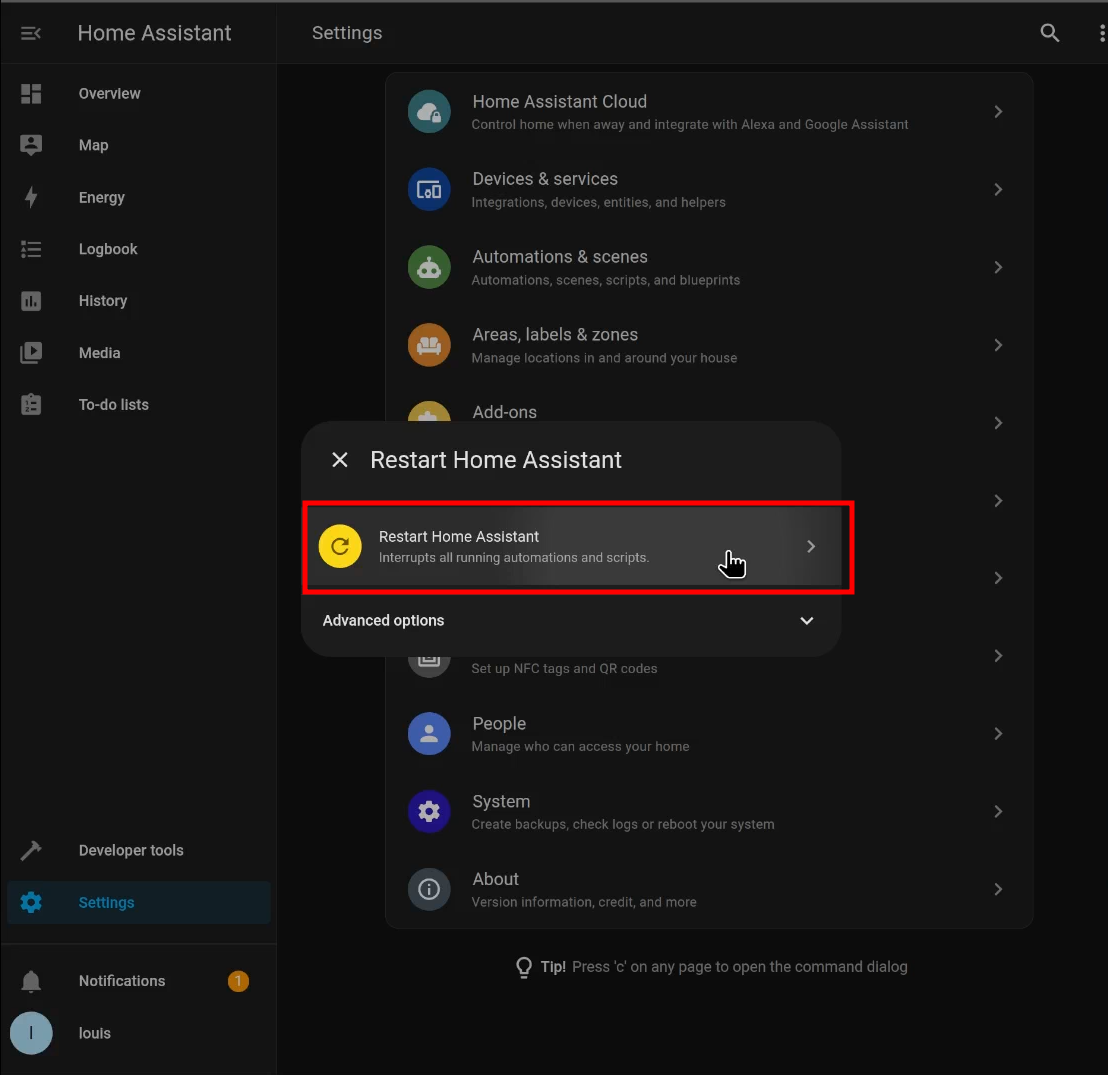
Task: Open Areas, labels & zones row chevron
Action: (x=998, y=345)
